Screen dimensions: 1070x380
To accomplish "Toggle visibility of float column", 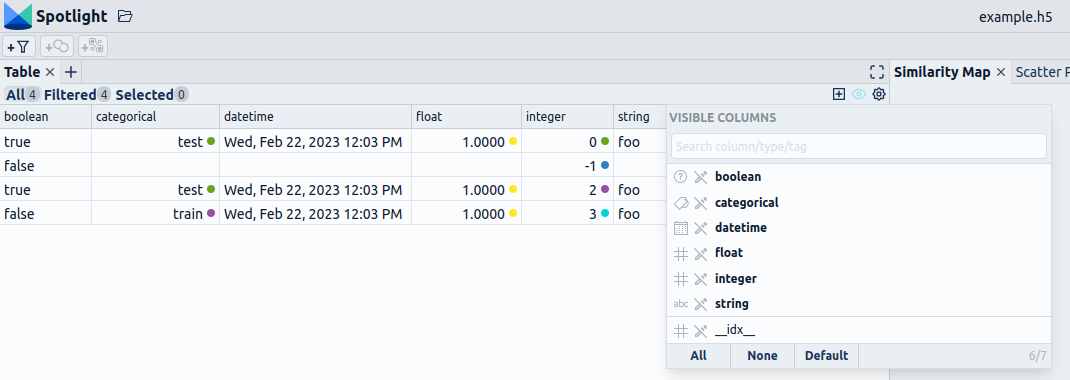I will pyautogui.click(x=700, y=253).
